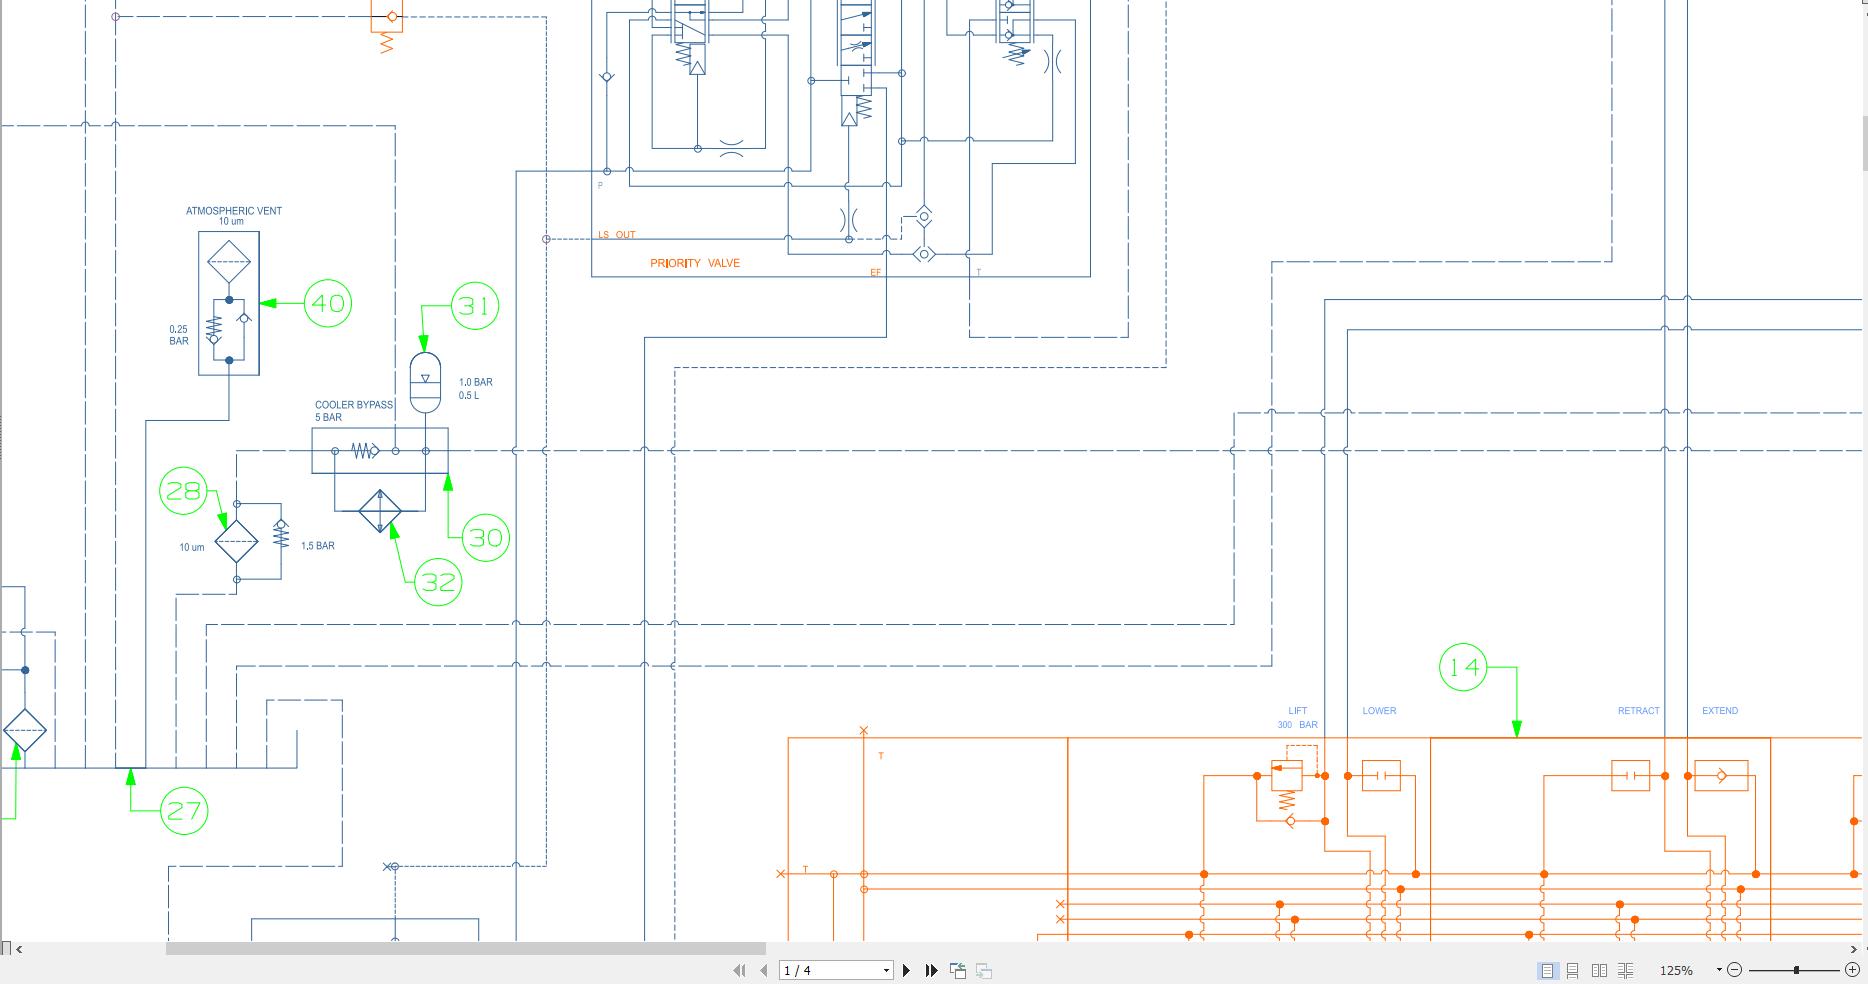1868x984 pixels.
Task: Go to next view
Action: point(984,970)
